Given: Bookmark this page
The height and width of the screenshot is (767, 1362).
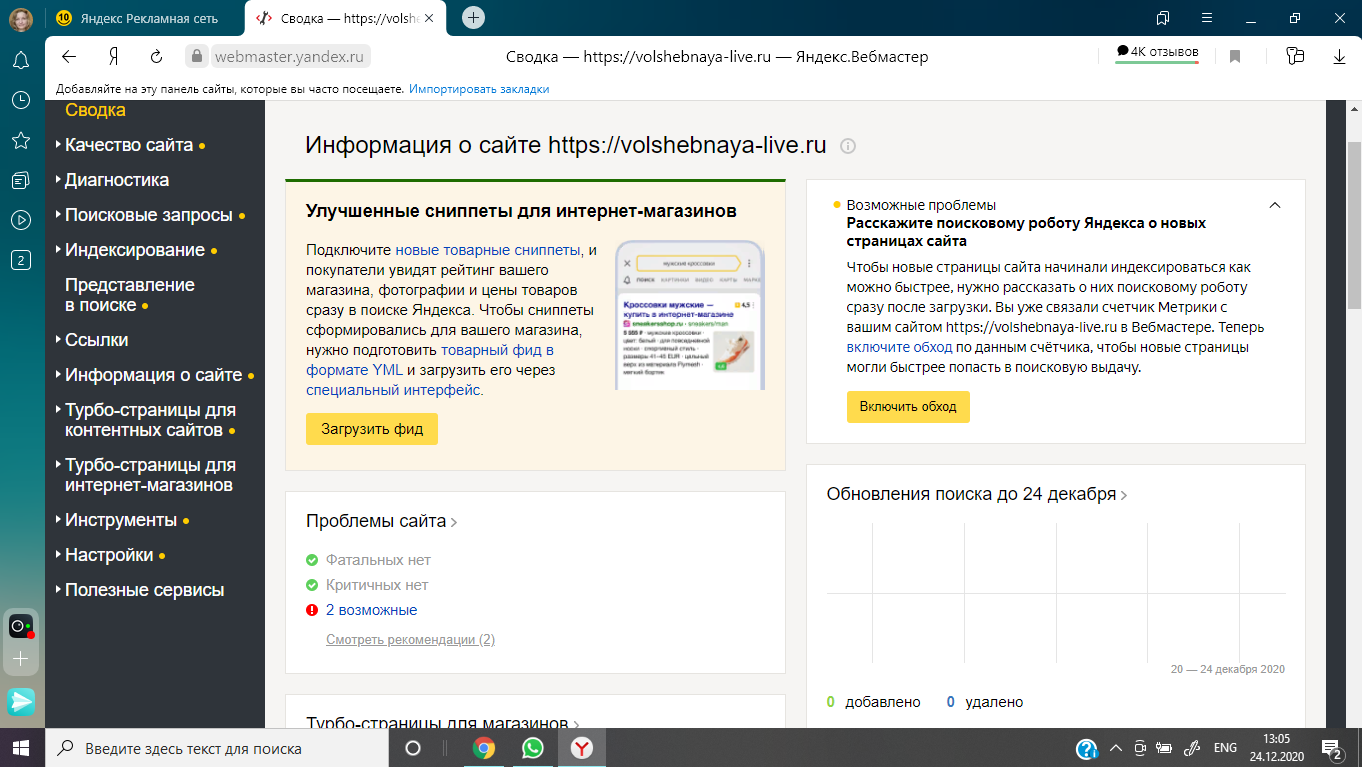Looking at the screenshot, I should [1235, 57].
